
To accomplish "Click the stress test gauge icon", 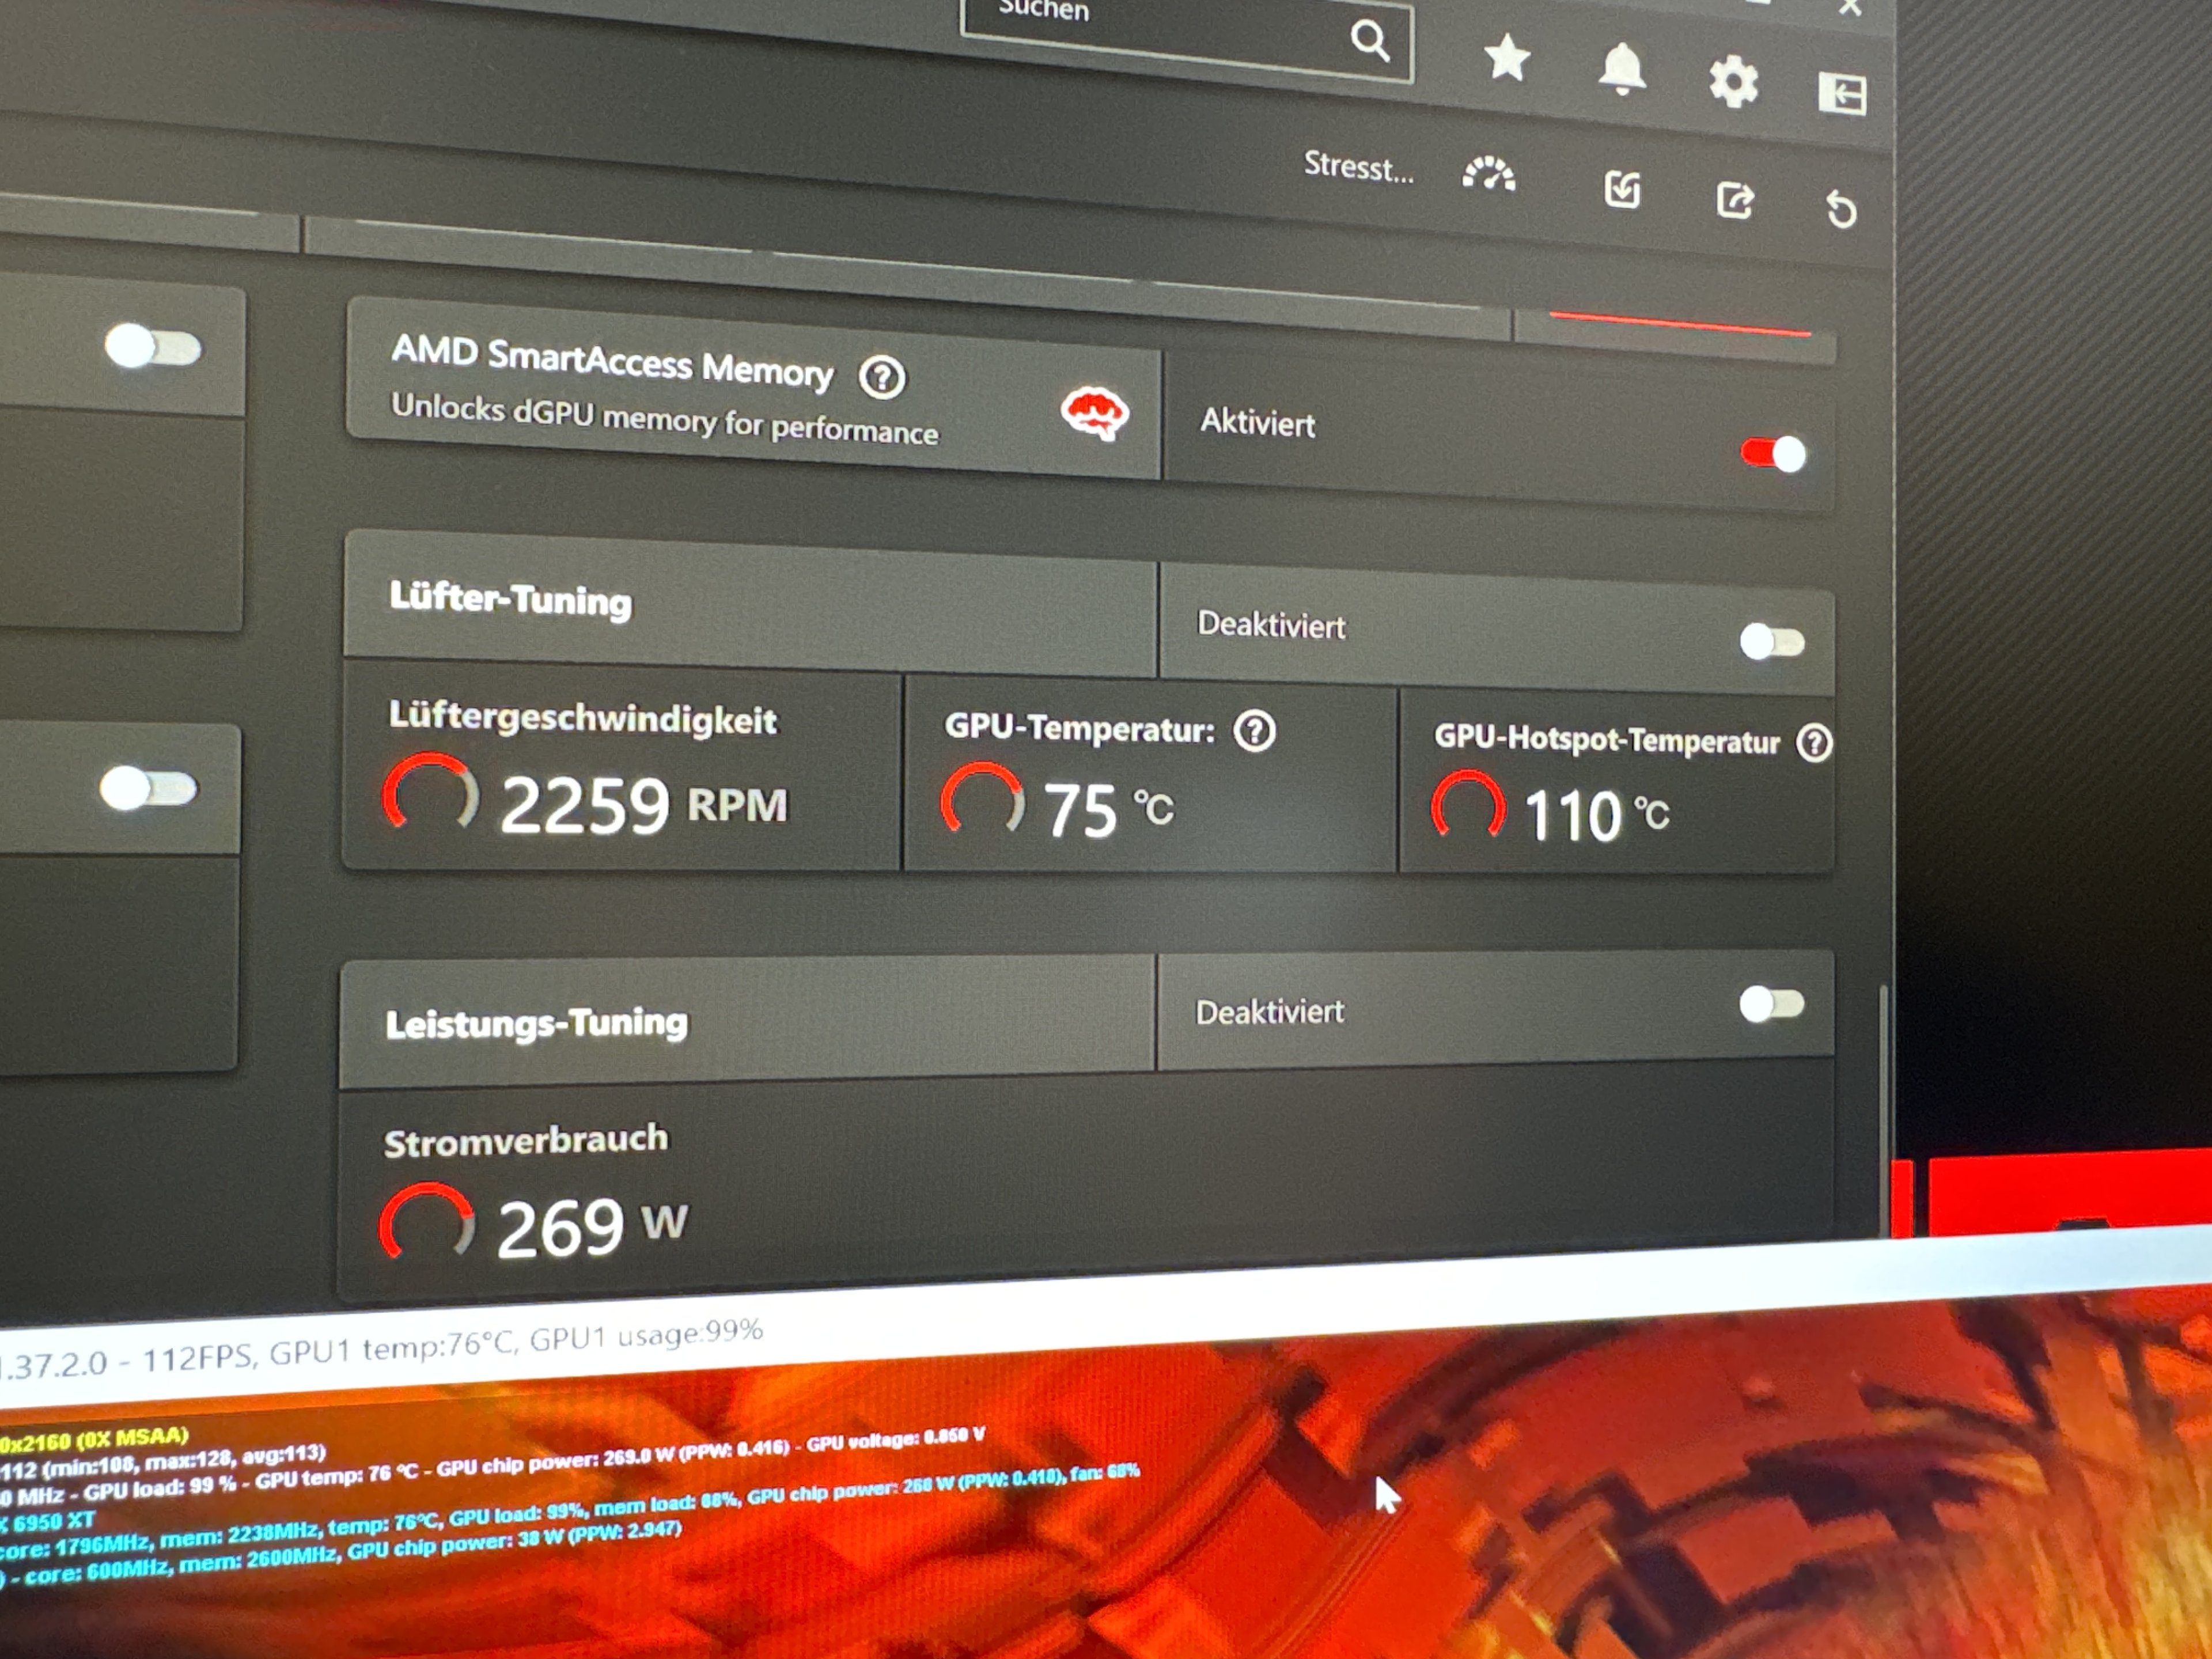I will pos(1488,174).
